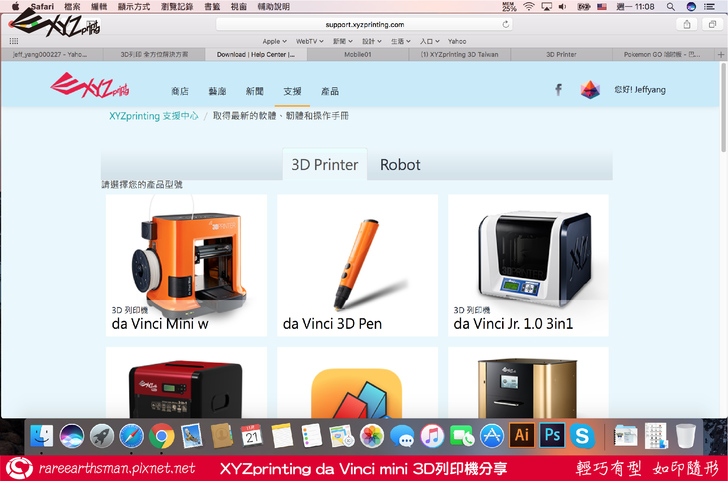Open Reminders list icon in Dock
The height and width of the screenshot is (481, 728).
(312, 436)
